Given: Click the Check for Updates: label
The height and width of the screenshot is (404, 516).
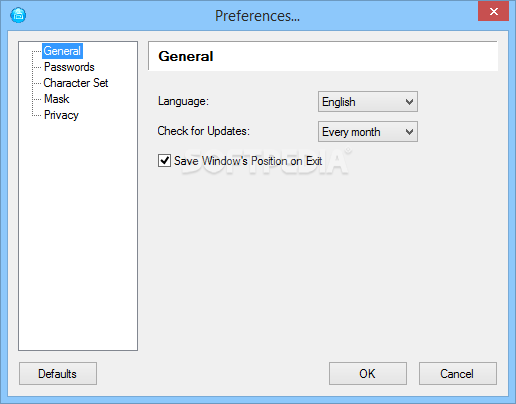Looking at the screenshot, I should point(204,131).
